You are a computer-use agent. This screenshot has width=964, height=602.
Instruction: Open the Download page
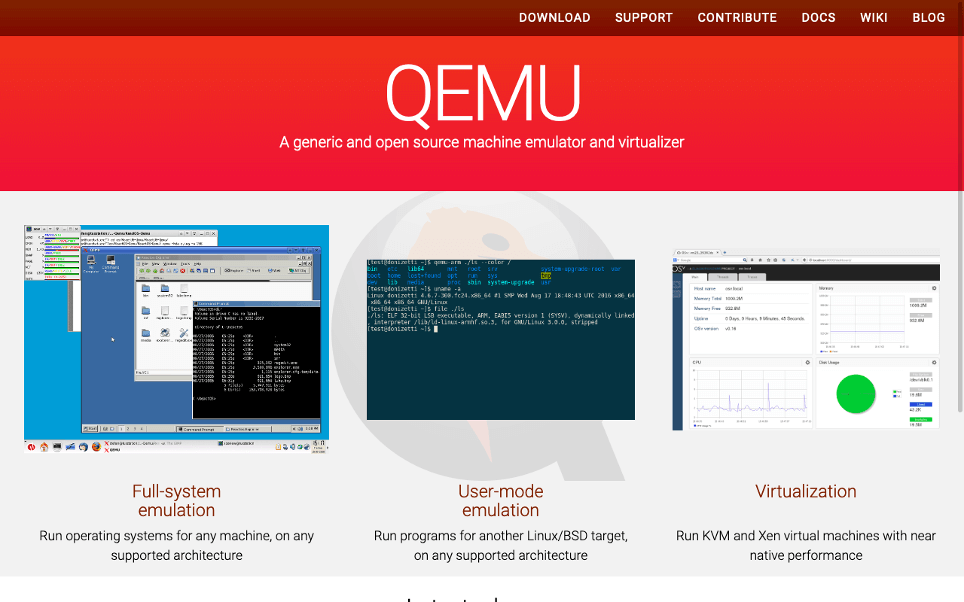point(554,18)
